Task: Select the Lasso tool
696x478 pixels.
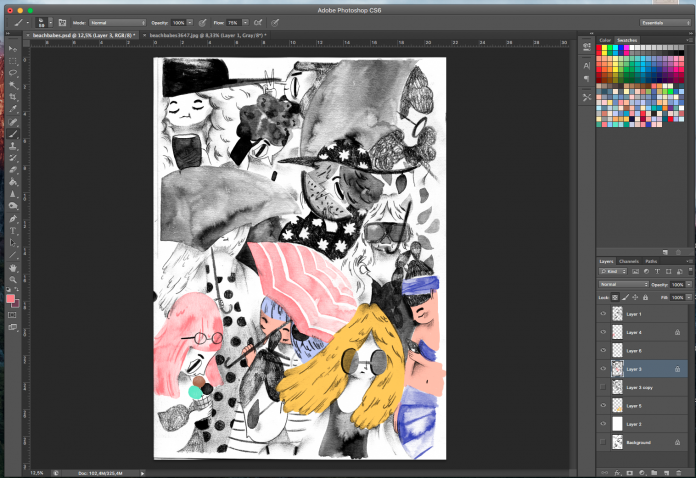Action: 12,73
